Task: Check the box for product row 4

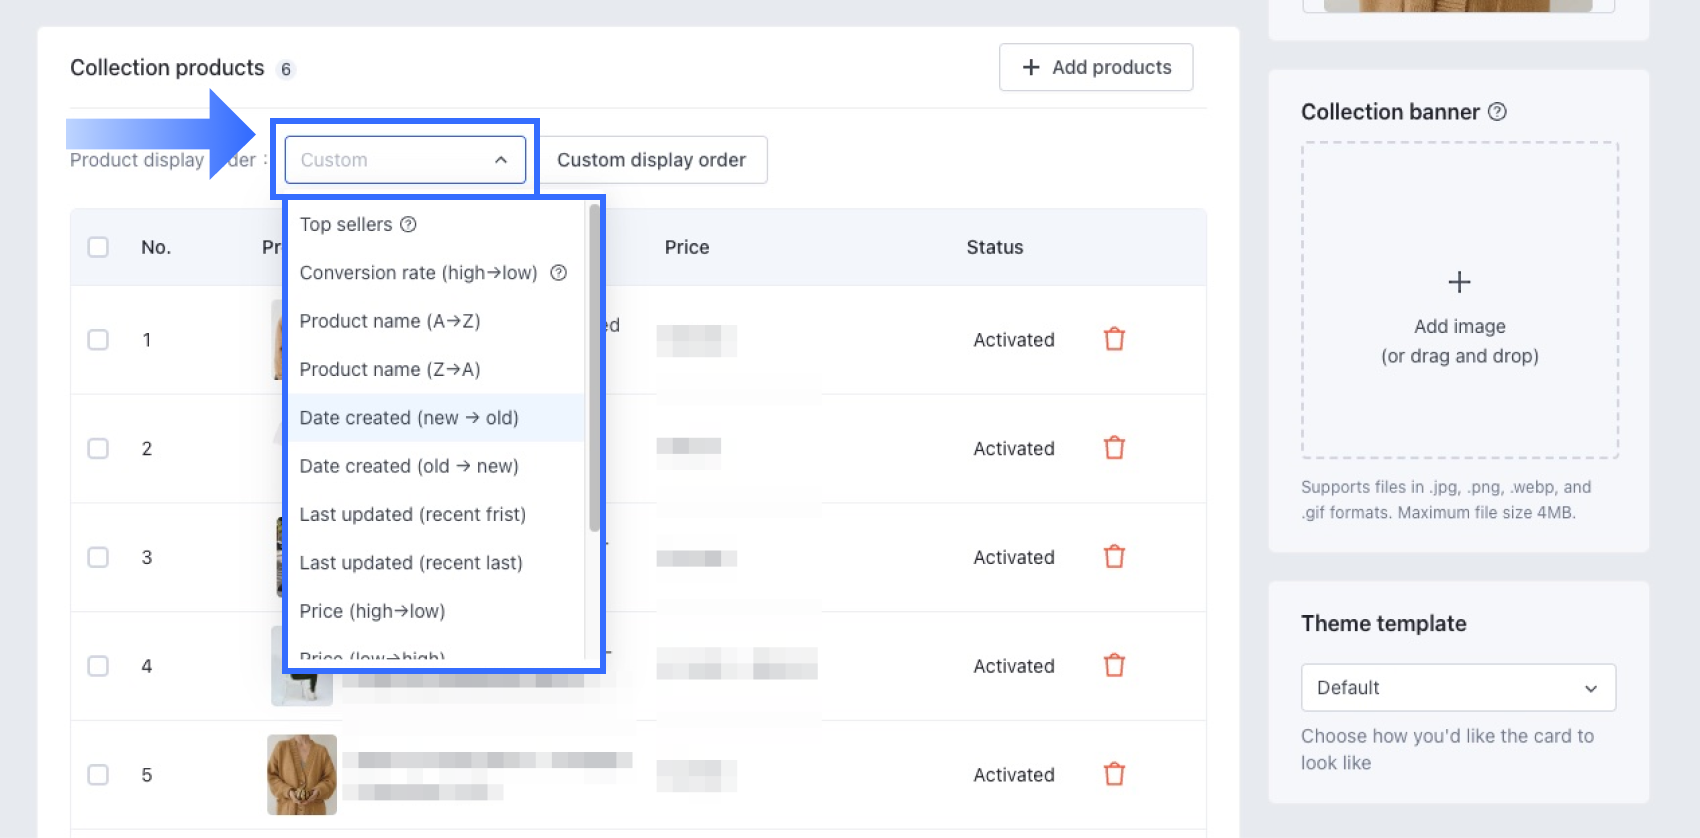Action: (x=98, y=666)
